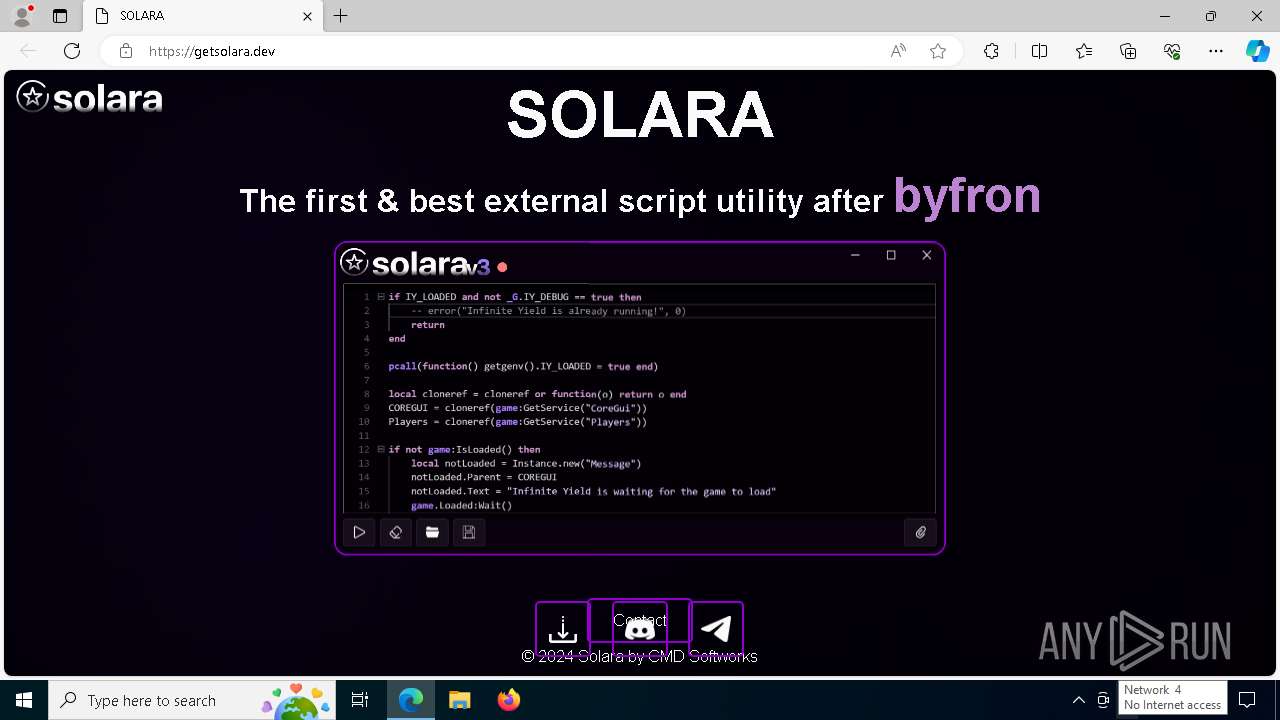This screenshot has width=1280, height=720.
Task: Refresh the page
Action: click(72, 51)
